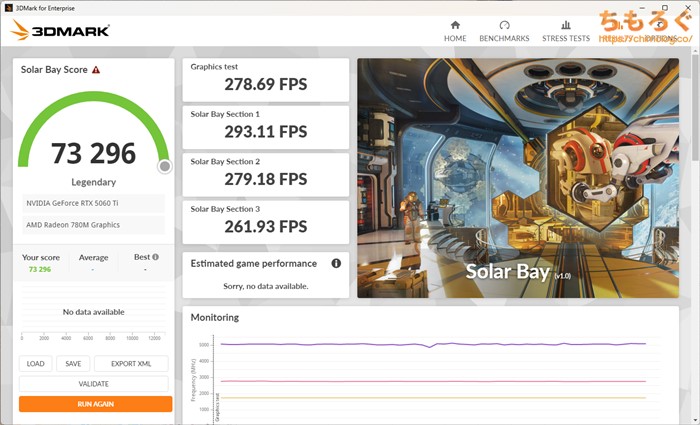Click the LOAD button
700x425 pixels.
click(x=35, y=363)
